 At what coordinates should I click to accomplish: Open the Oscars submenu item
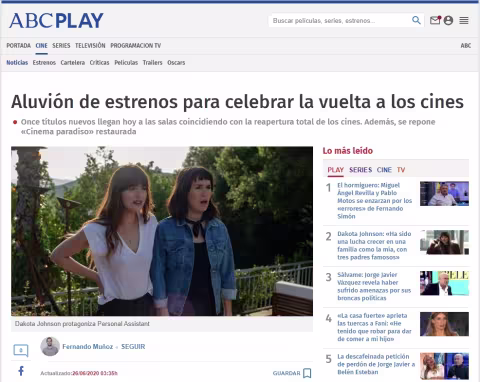point(176,62)
